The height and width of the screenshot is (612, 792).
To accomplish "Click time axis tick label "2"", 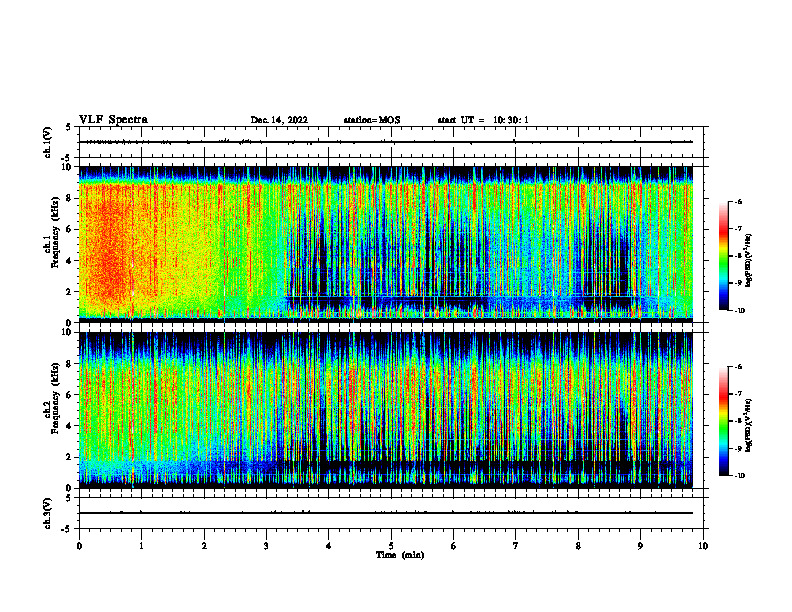I will pyautogui.click(x=204, y=546).
